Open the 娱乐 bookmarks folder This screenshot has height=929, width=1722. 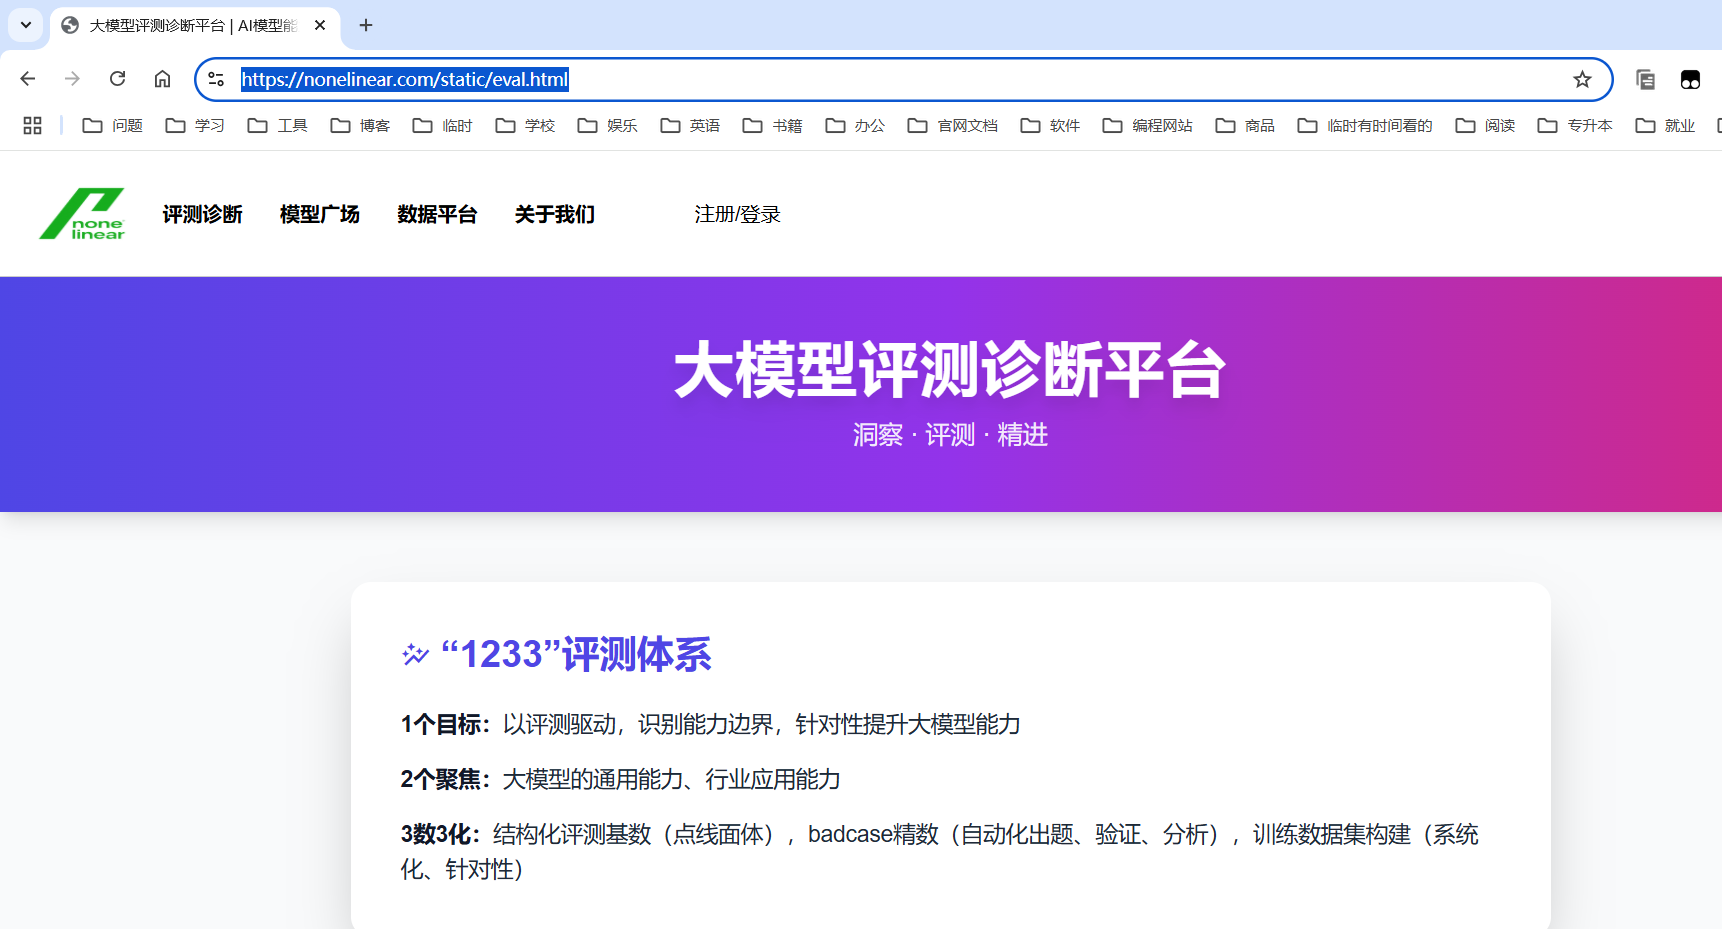(607, 125)
